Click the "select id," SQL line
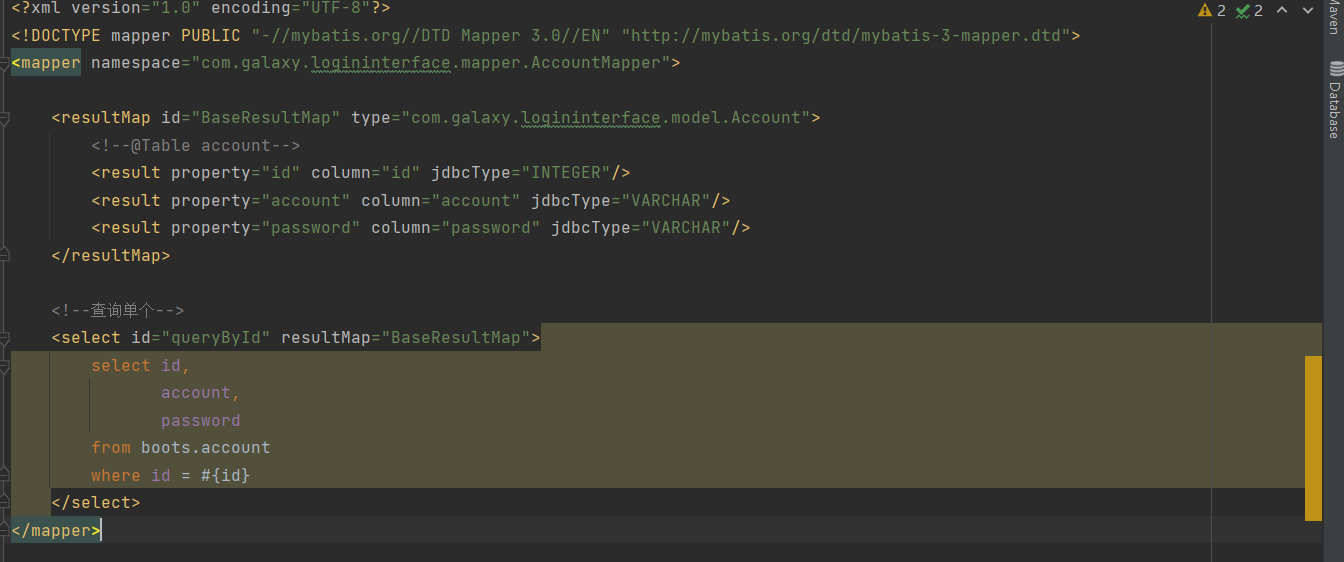The image size is (1344, 562). [x=141, y=366]
